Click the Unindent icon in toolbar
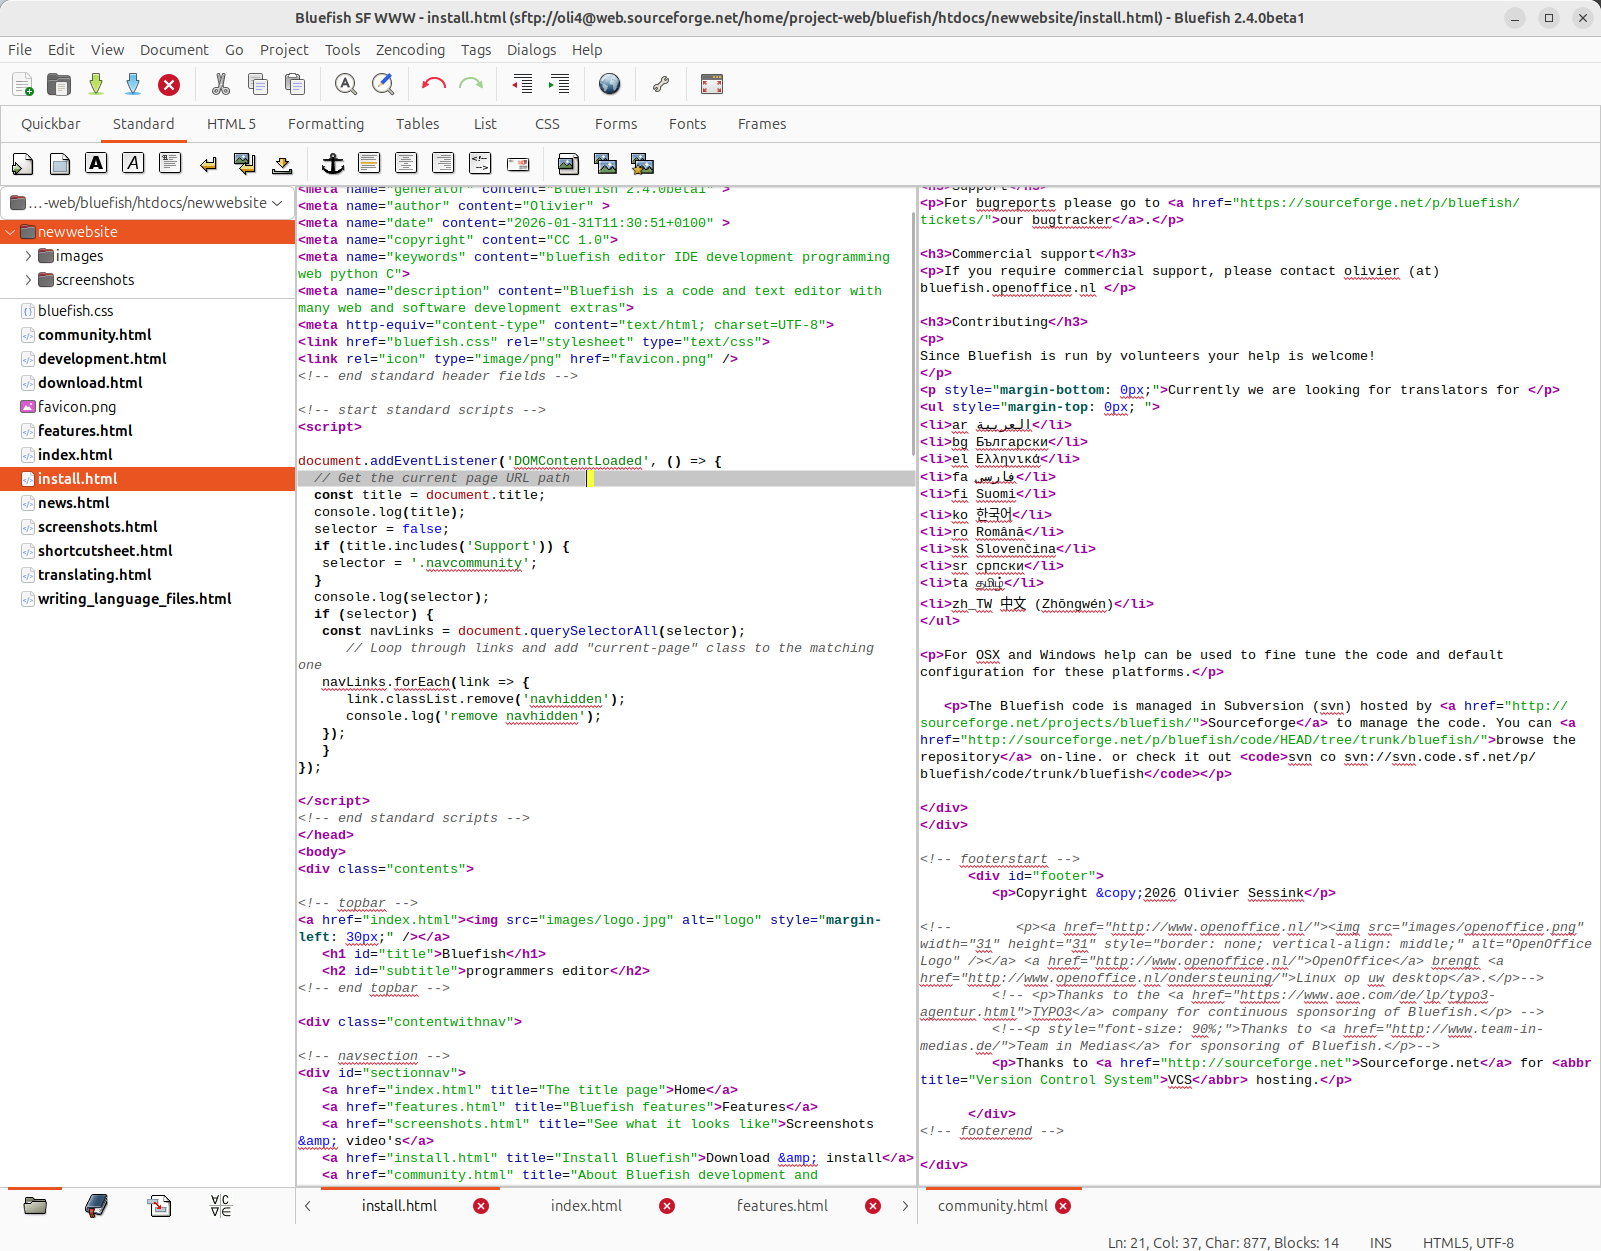Viewport: 1601px width, 1251px height. (522, 85)
